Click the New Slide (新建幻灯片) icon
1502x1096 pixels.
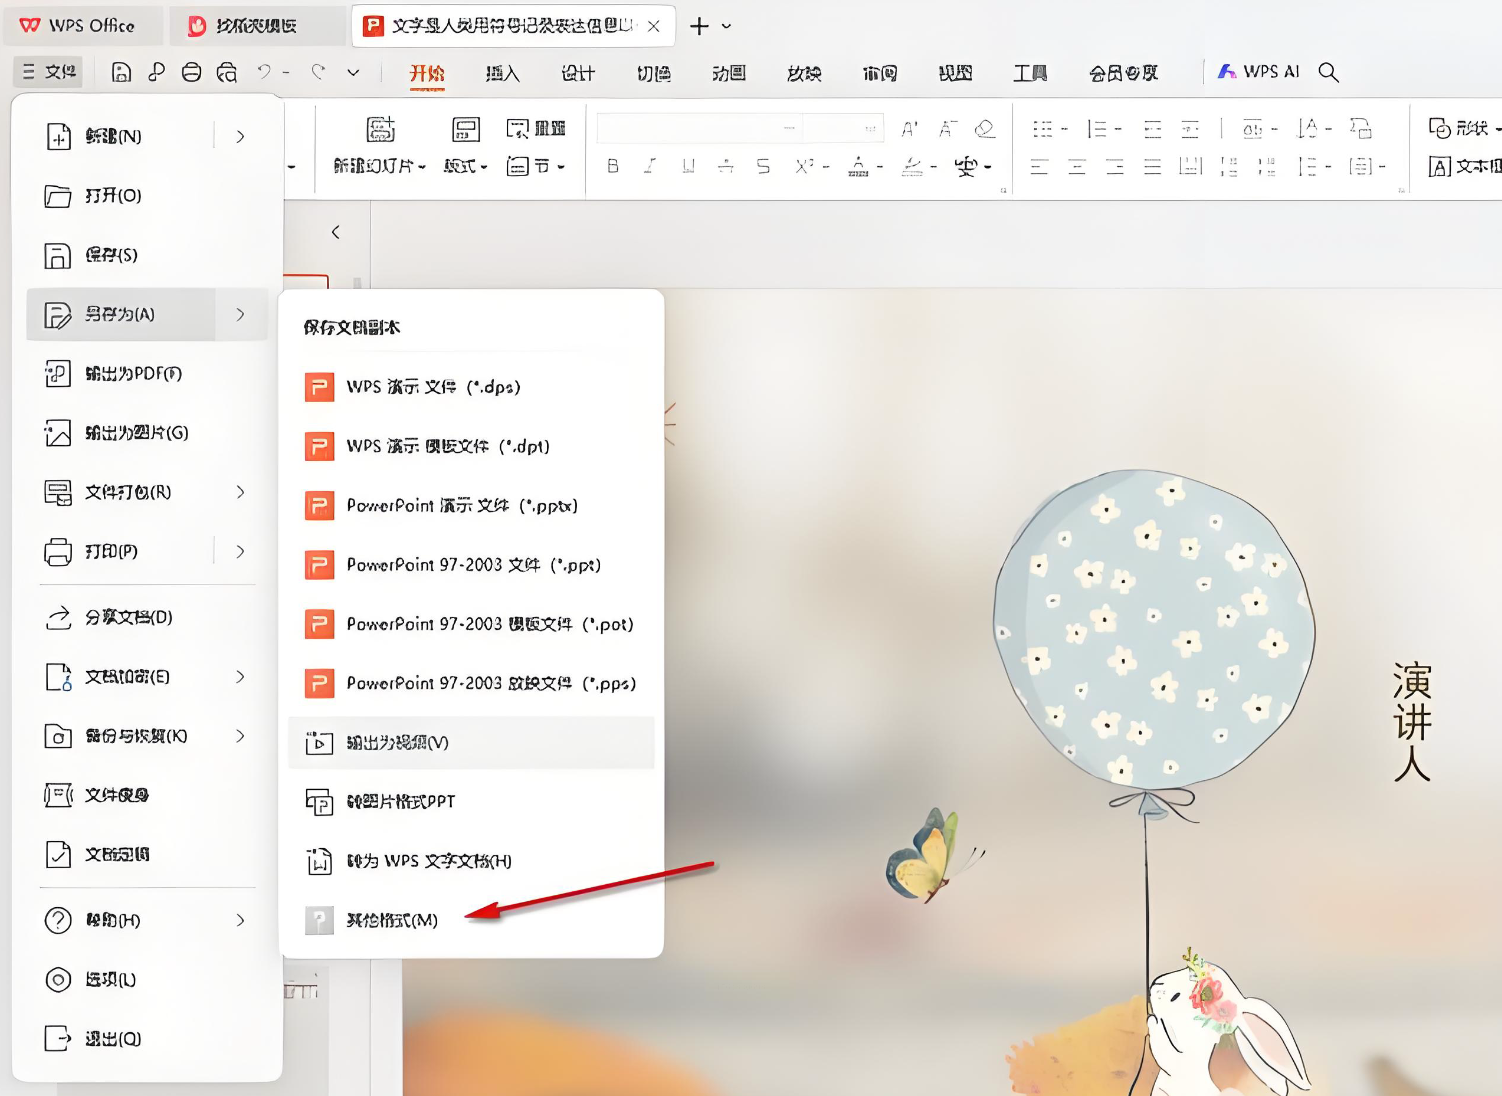coord(380,129)
